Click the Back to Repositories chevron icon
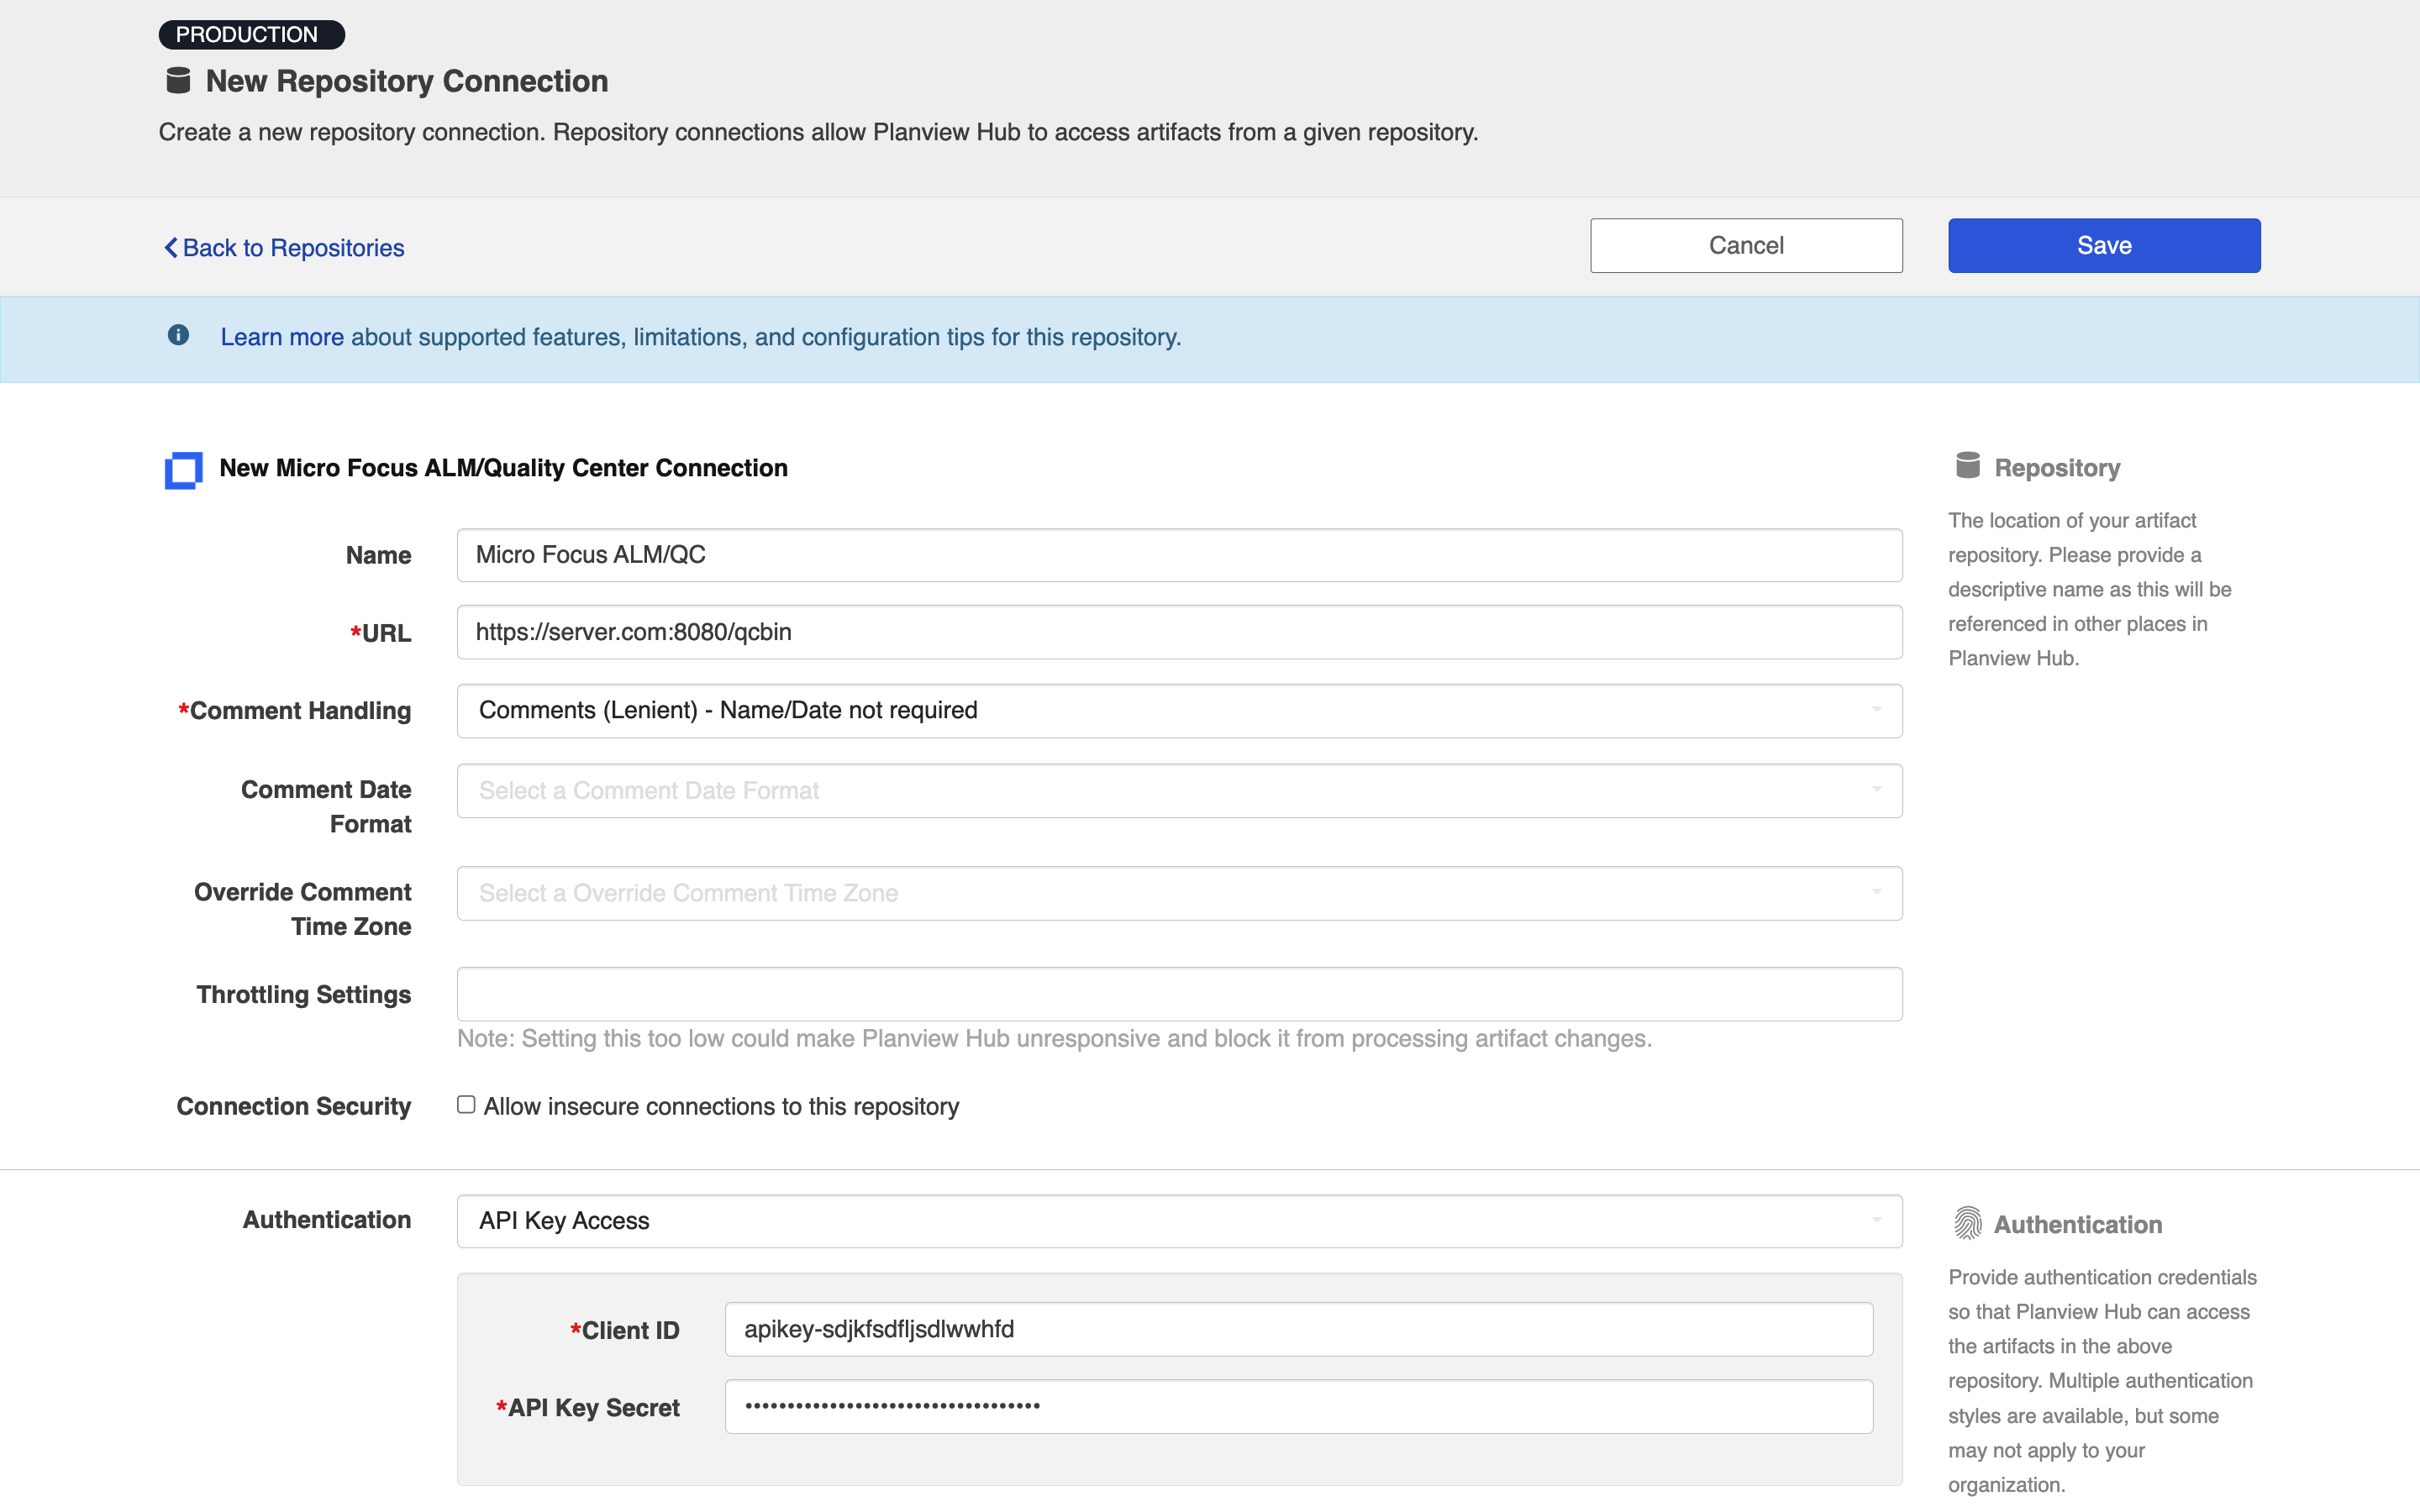 point(171,245)
